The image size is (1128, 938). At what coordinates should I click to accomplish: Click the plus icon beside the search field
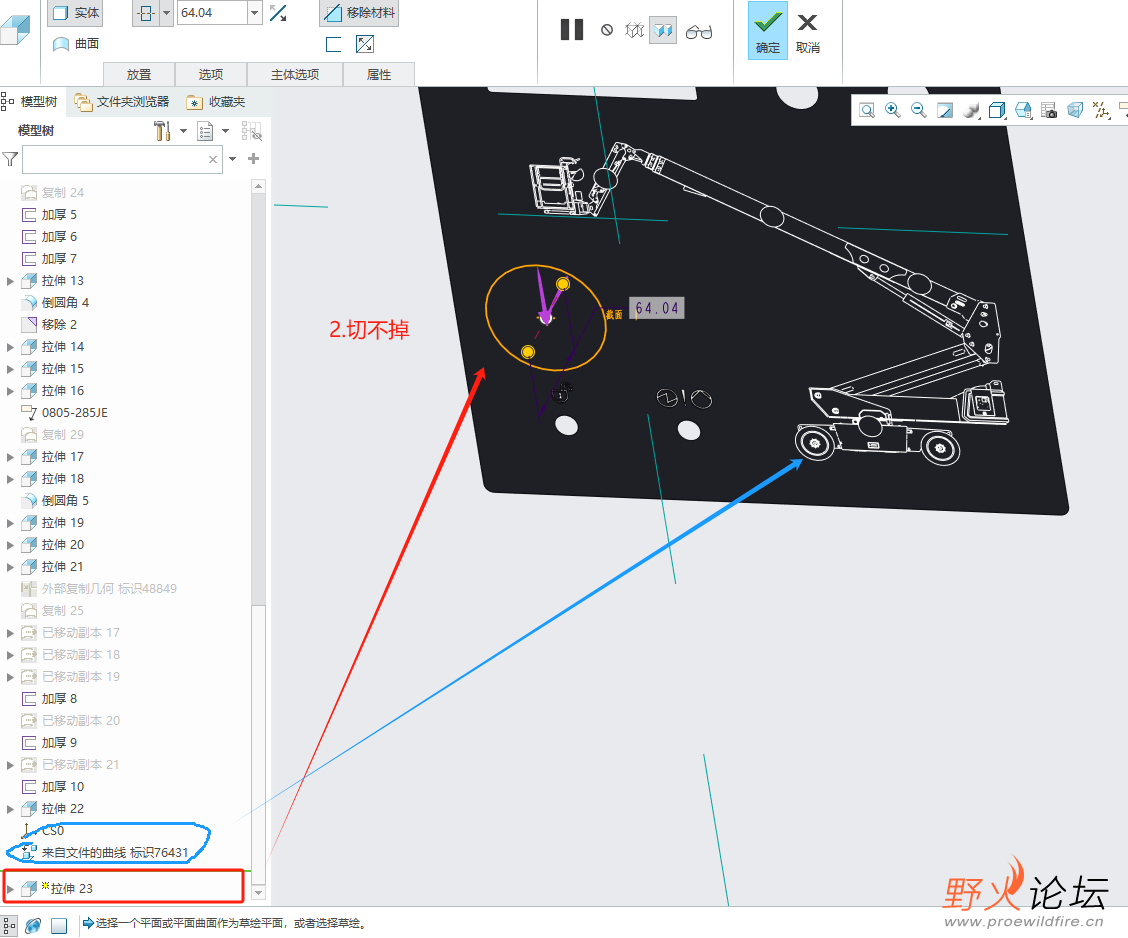point(253,159)
